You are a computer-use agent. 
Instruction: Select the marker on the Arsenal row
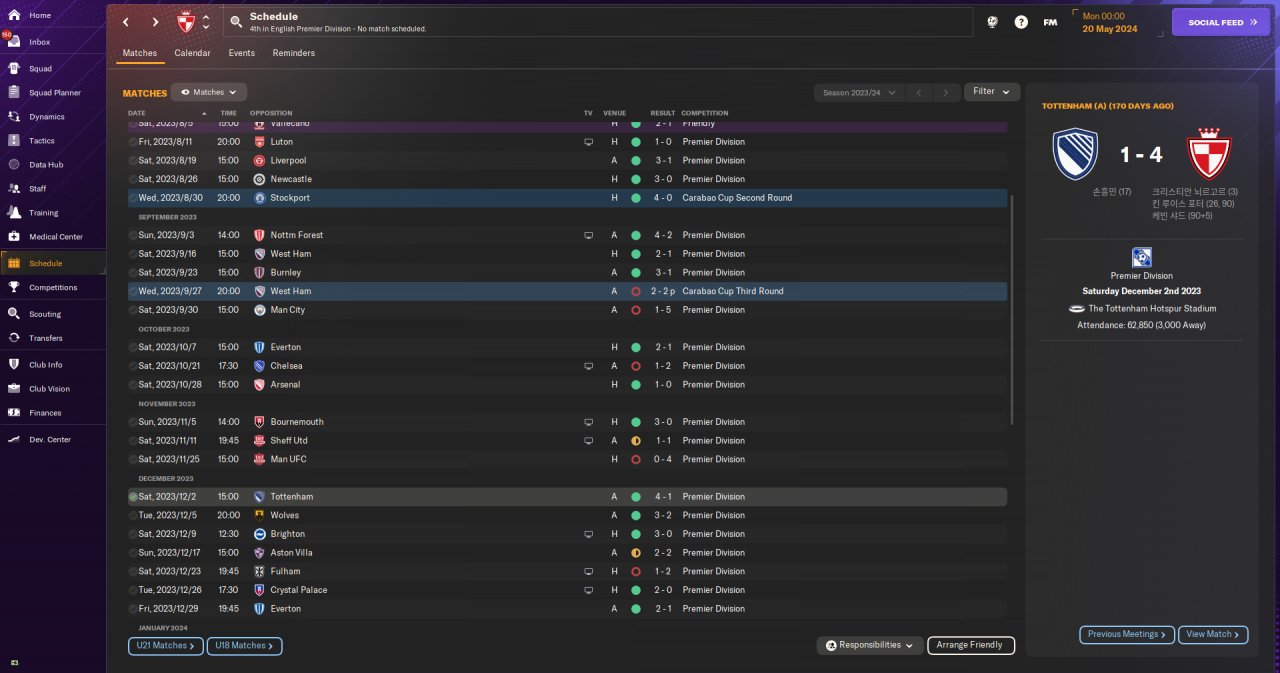133,384
